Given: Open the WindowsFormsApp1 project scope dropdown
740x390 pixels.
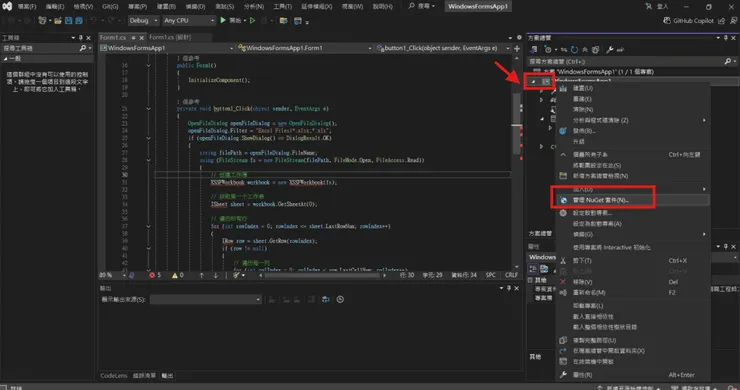Looking at the screenshot, I should [167, 48].
